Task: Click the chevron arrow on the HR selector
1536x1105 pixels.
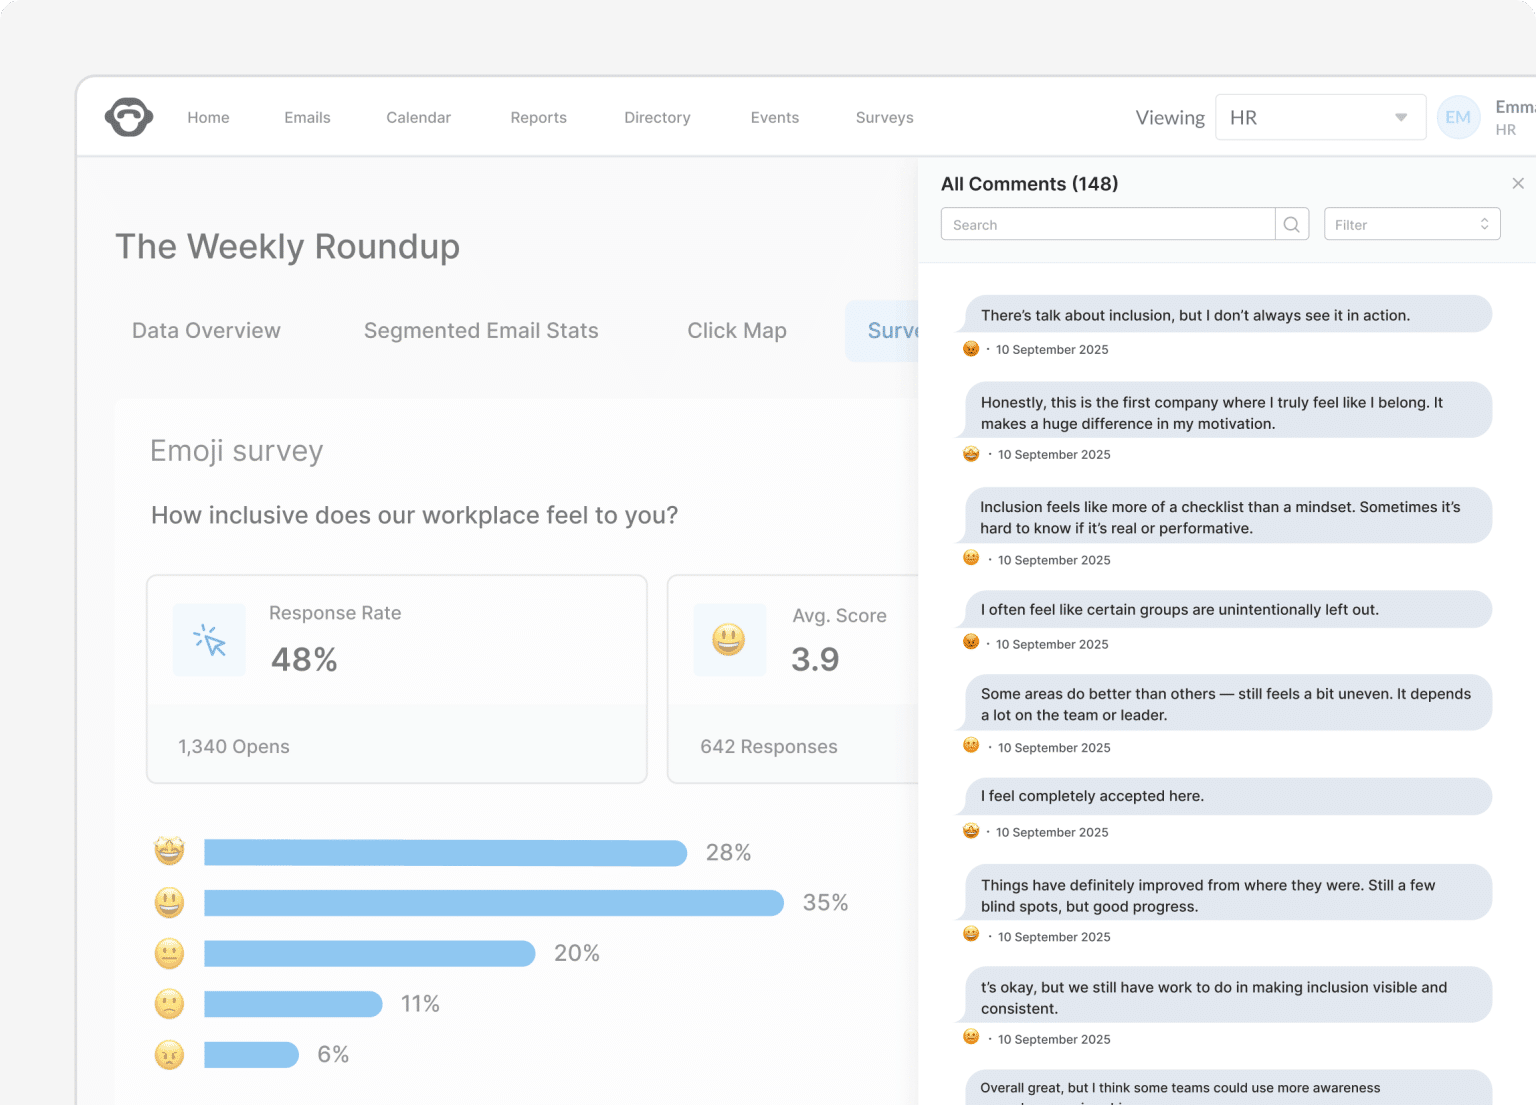Action: [1399, 117]
